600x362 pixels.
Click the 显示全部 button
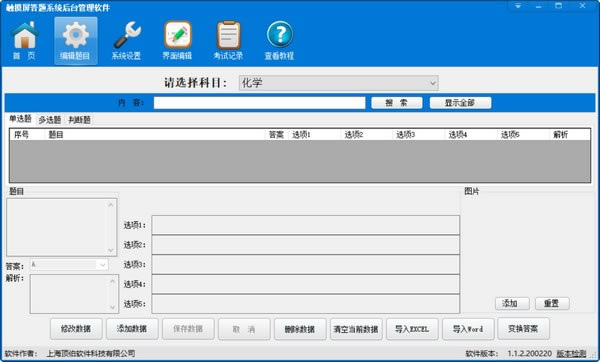[460, 103]
